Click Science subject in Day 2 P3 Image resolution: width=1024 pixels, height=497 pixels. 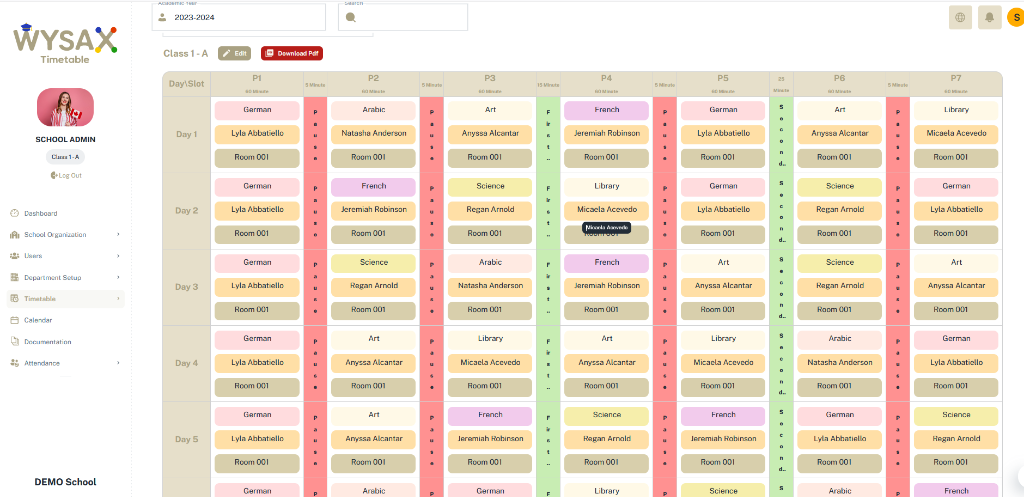click(x=490, y=187)
